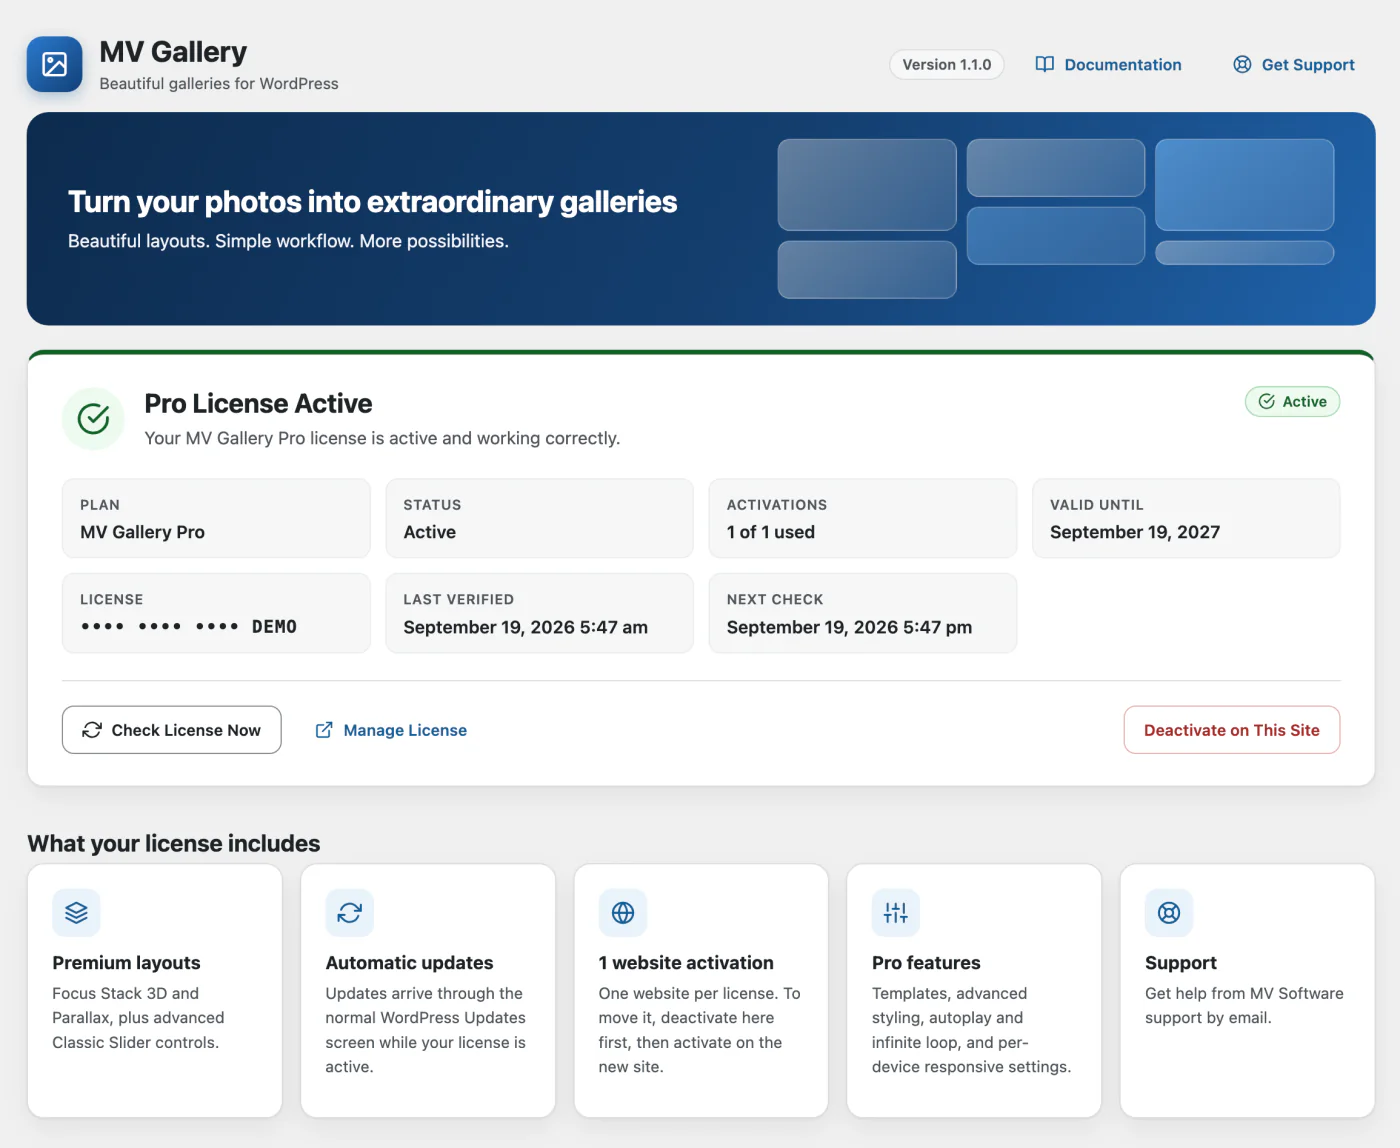Open the Get Support link
Image resolution: width=1400 pixels, height=1148 pixels.
[1294, 64]
